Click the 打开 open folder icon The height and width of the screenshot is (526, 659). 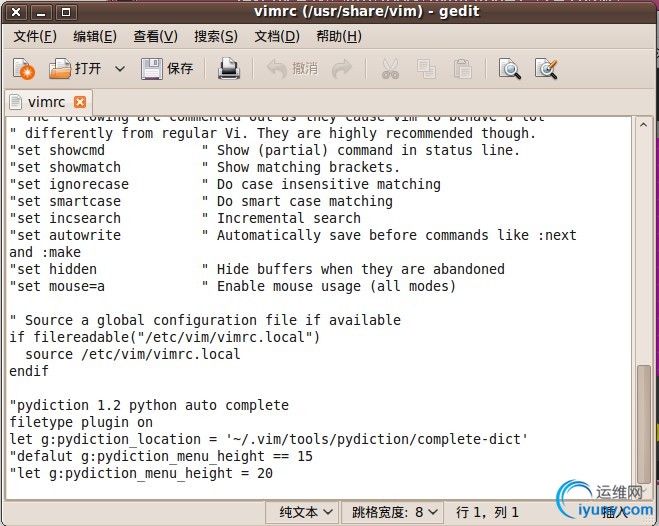pos(60,68)
